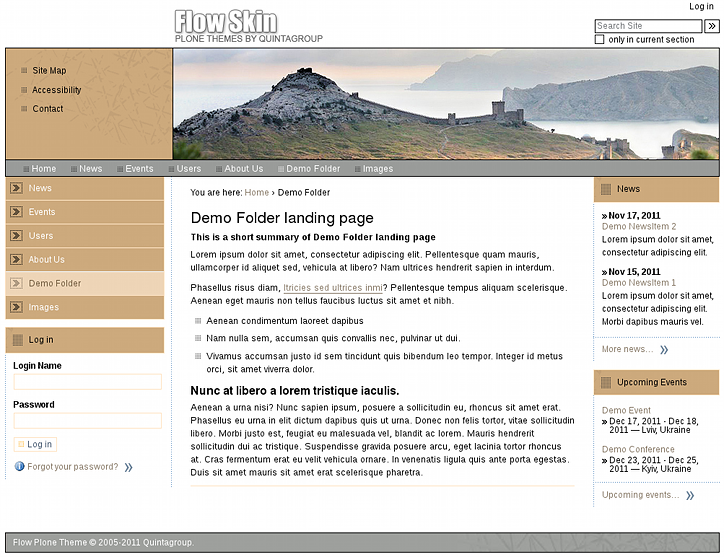Click the Forgot your password link
Viewport: 724px width, 557px height.
[x=72, y=466]
